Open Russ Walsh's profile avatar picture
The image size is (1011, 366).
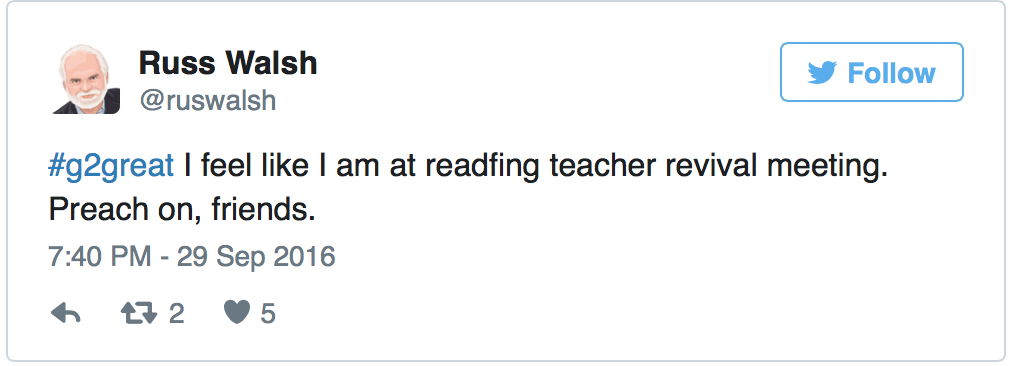[86, 79]
